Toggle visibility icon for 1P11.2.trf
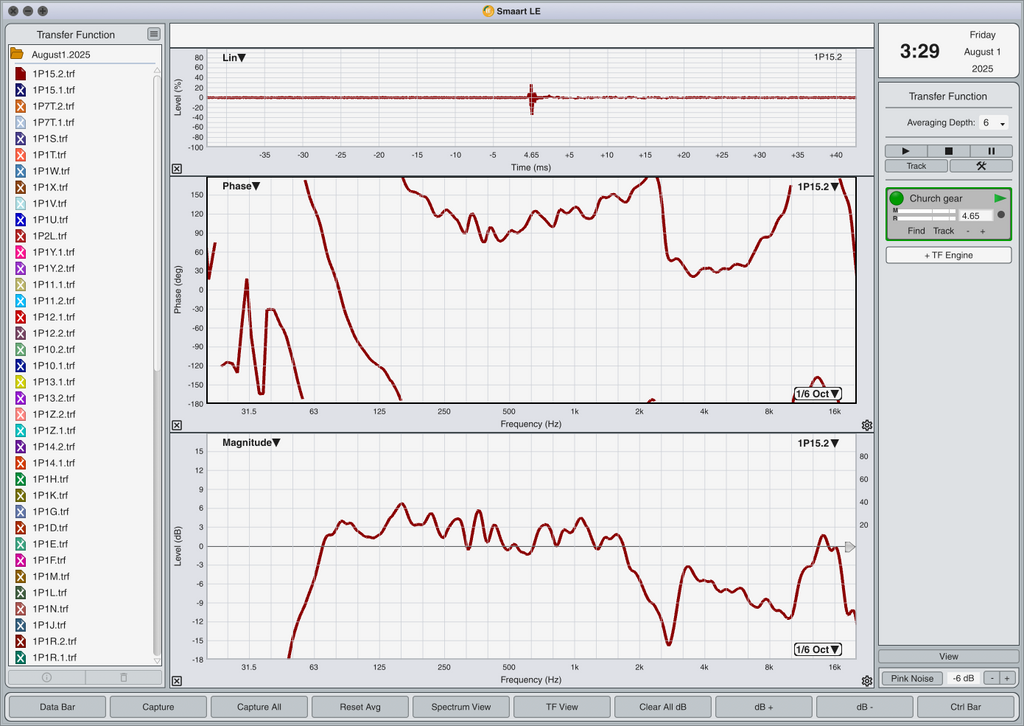 tap(20, 301)
